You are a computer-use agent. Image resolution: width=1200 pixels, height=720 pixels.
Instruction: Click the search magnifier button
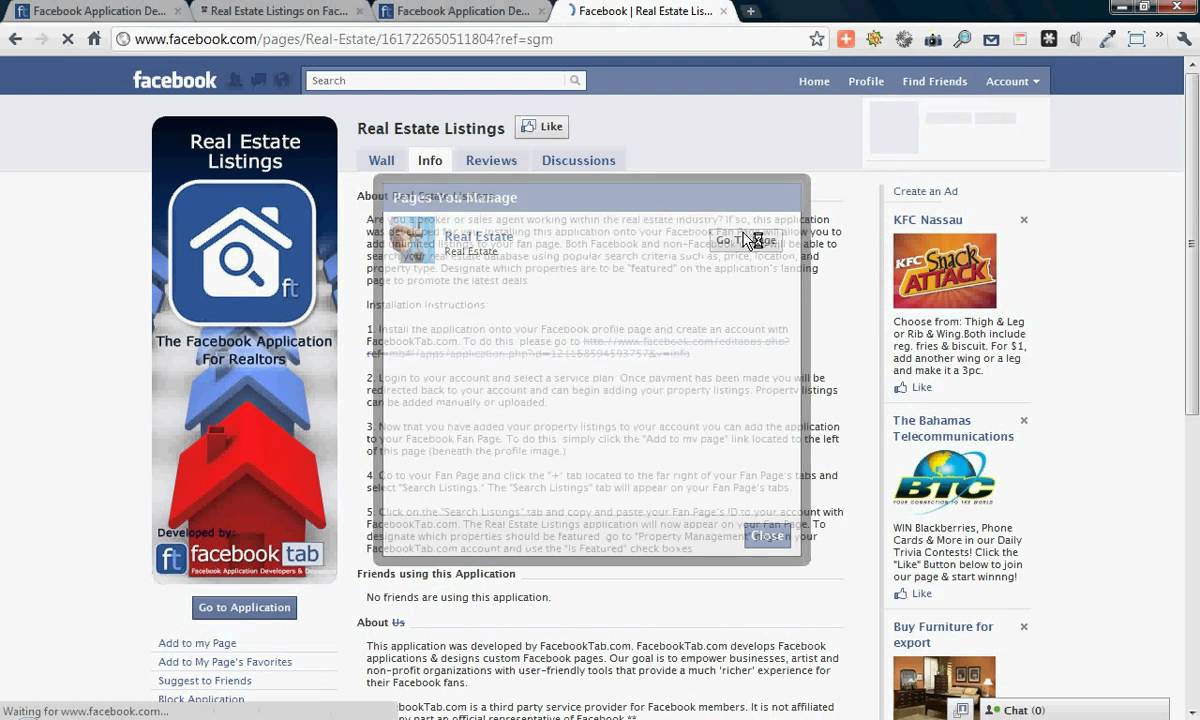point(575,80)
